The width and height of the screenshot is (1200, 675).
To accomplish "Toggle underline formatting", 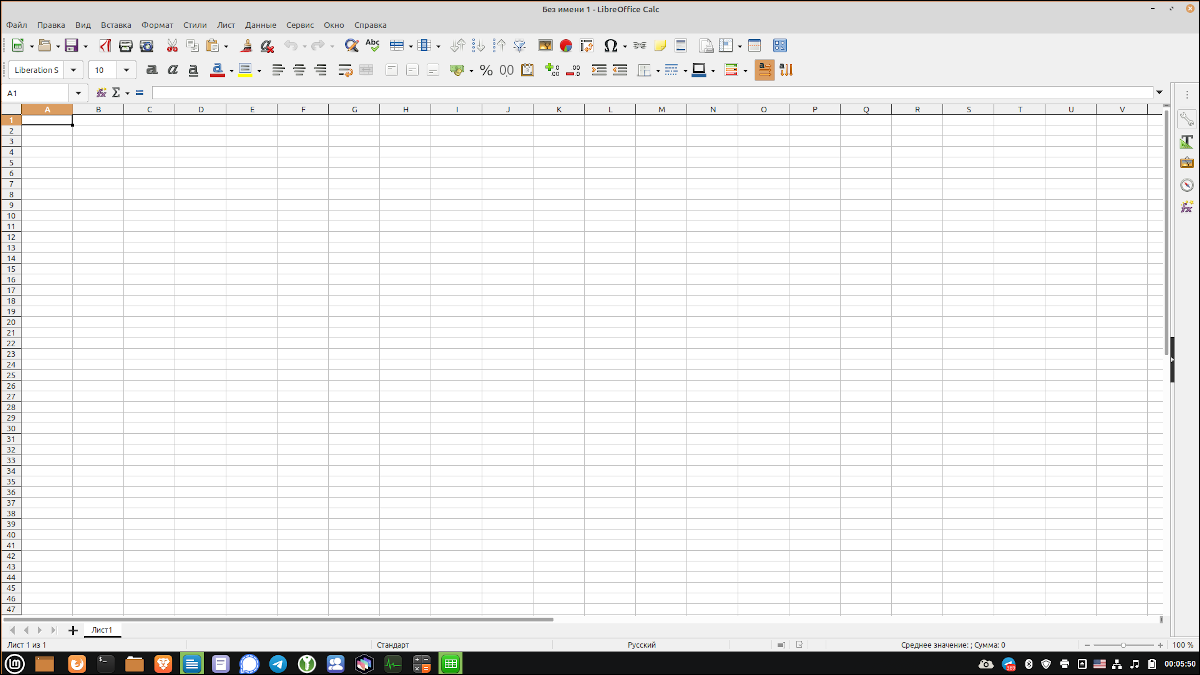I will [x=192, y=70].
